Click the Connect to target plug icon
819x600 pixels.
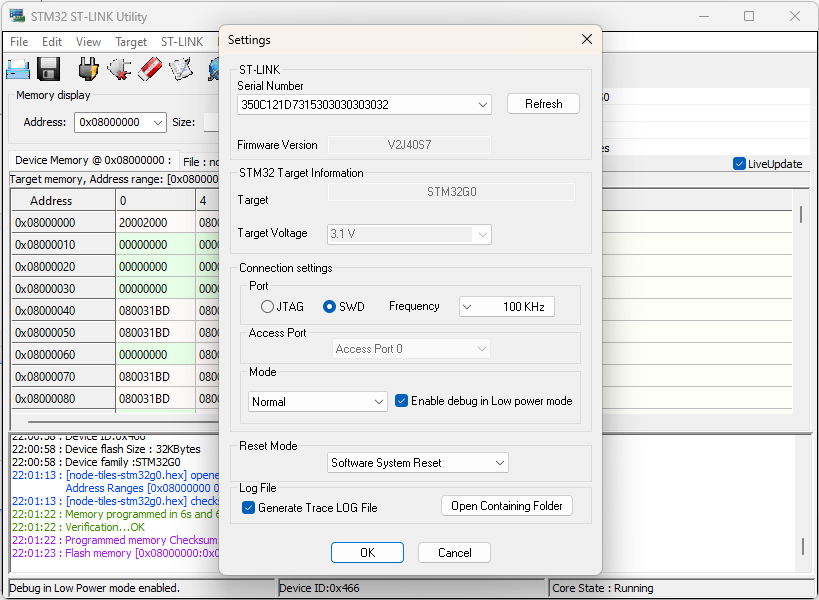coord(88,69)
